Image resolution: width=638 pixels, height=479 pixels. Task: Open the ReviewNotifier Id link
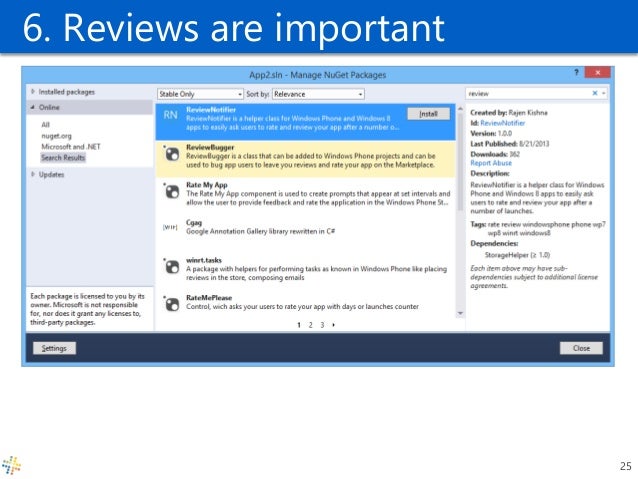tap(503, 123)
